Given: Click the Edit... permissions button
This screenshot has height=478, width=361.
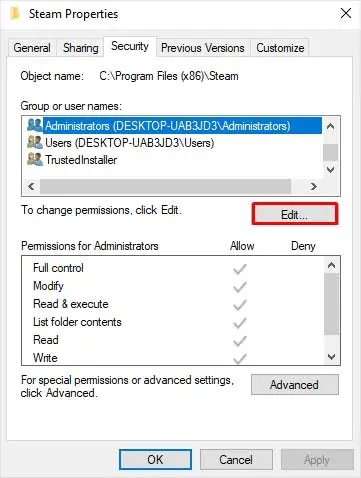Looking at the screenshot, I should (x=295, y=214).
